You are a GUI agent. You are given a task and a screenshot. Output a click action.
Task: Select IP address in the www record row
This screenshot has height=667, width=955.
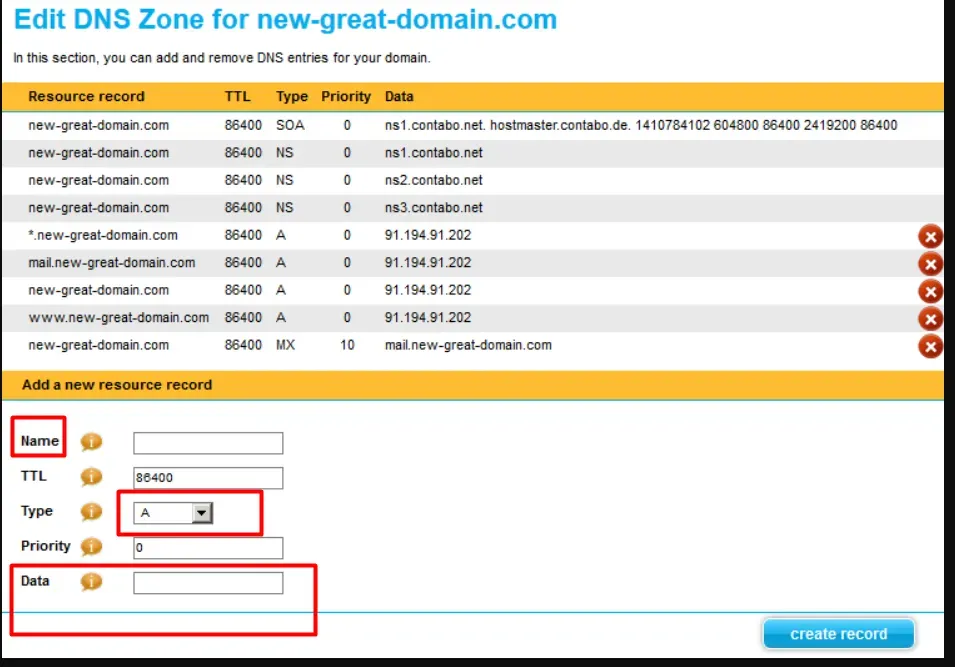(428, 317)
